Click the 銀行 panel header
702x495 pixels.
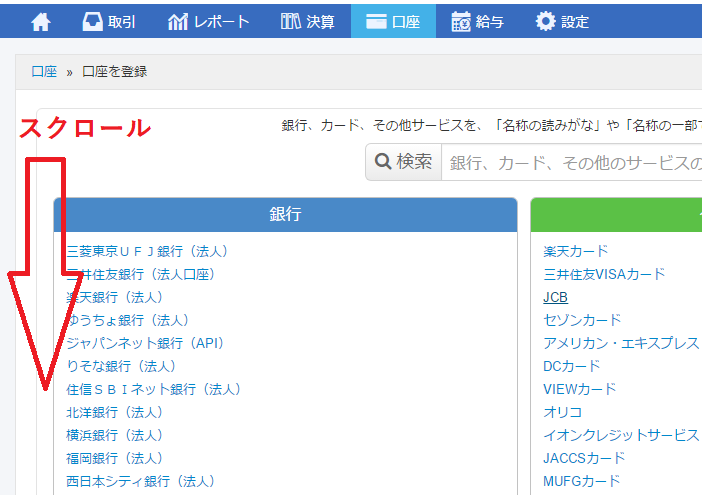point(285,214)
